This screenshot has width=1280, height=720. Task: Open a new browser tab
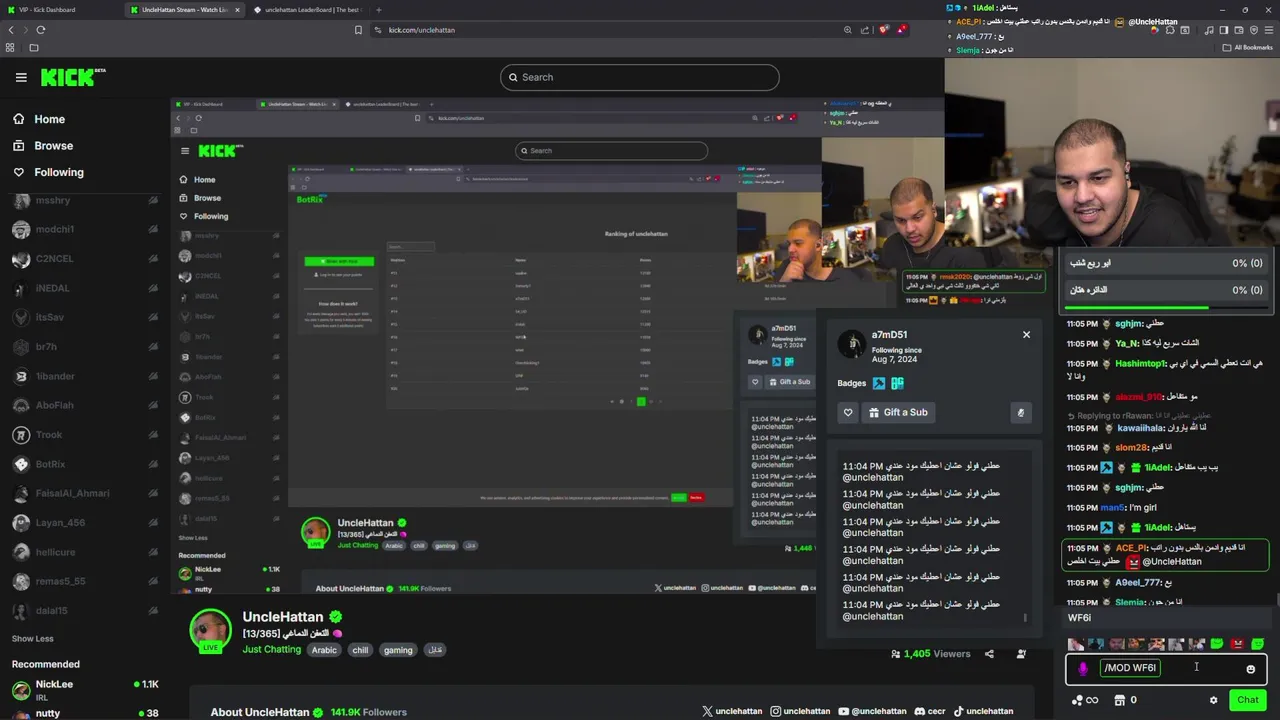coord(378,10)
